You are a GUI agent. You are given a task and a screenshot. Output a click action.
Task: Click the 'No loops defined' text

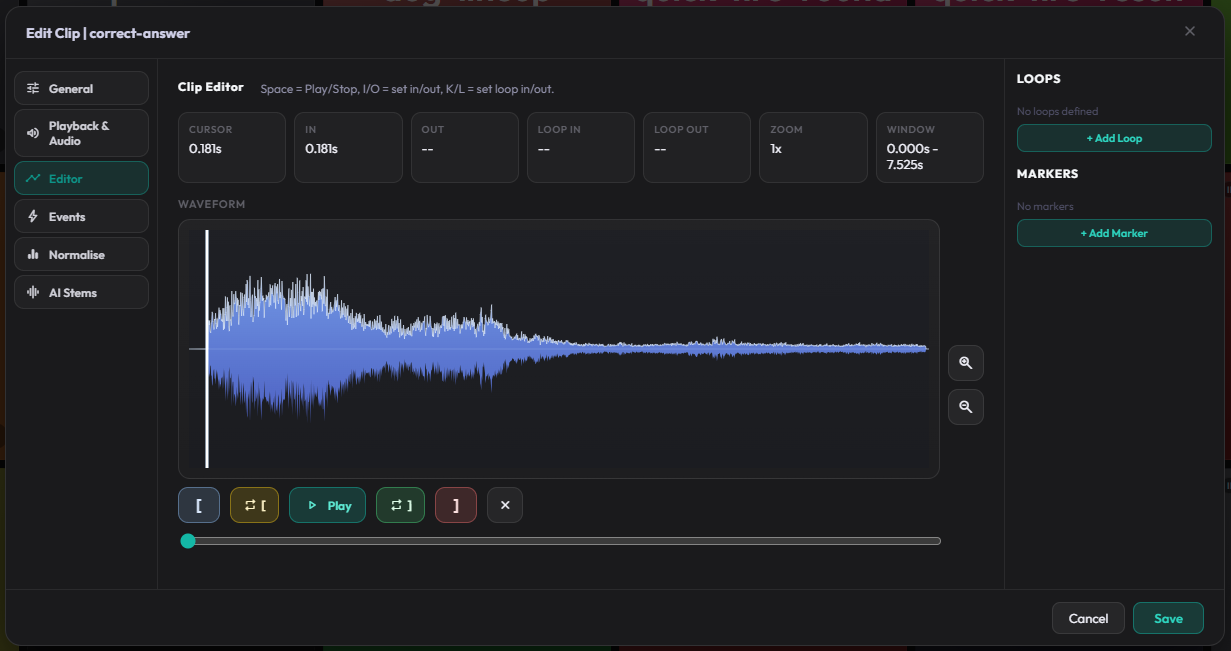(1057, 111)
